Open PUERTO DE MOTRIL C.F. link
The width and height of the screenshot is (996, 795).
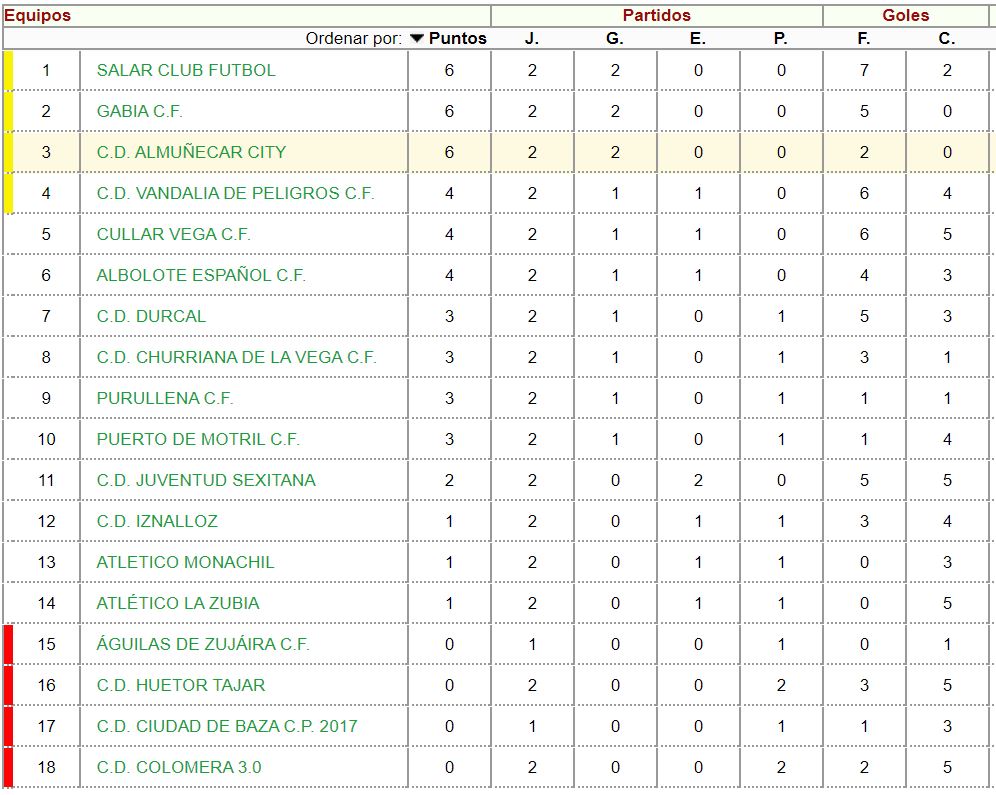click(198, 439)
